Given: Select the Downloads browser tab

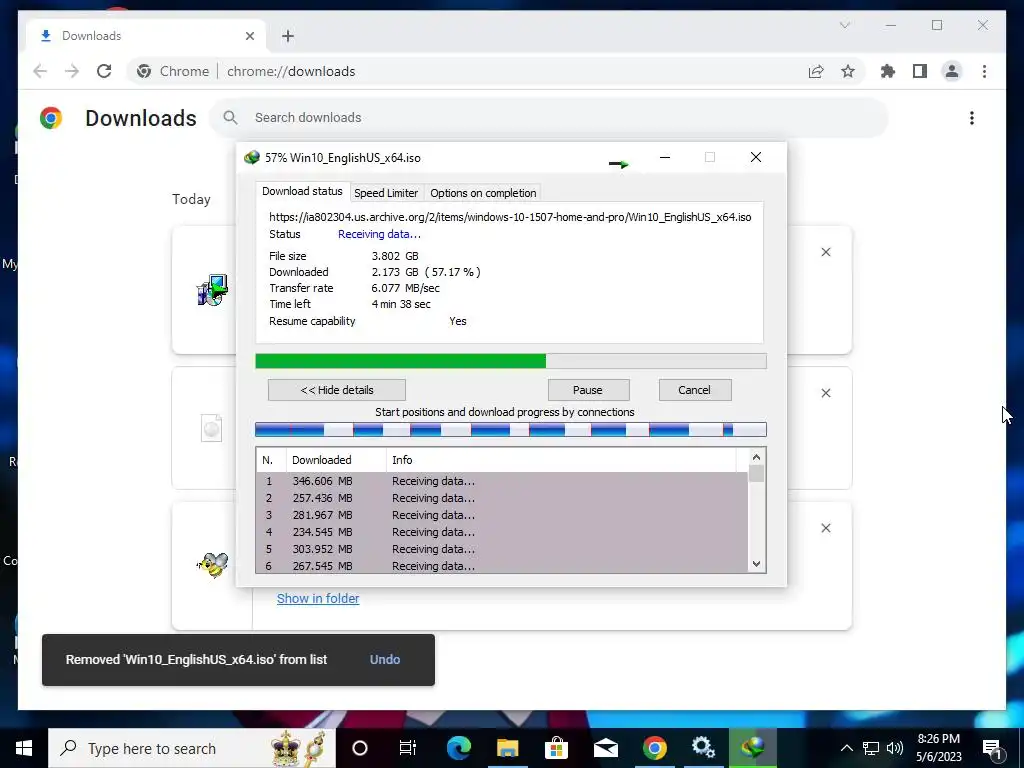Looking at the screenshot, I should (145, 36).
